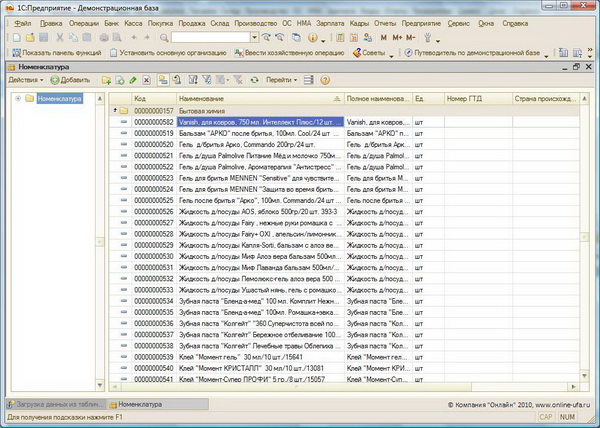Screen dimensions: 600x428
Task: Click the Find magnifier icon
Action: (164, 37)
